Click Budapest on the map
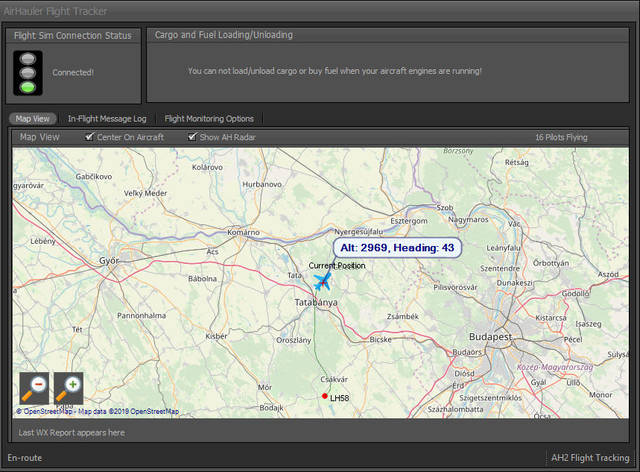 click(x=490, y=337)
